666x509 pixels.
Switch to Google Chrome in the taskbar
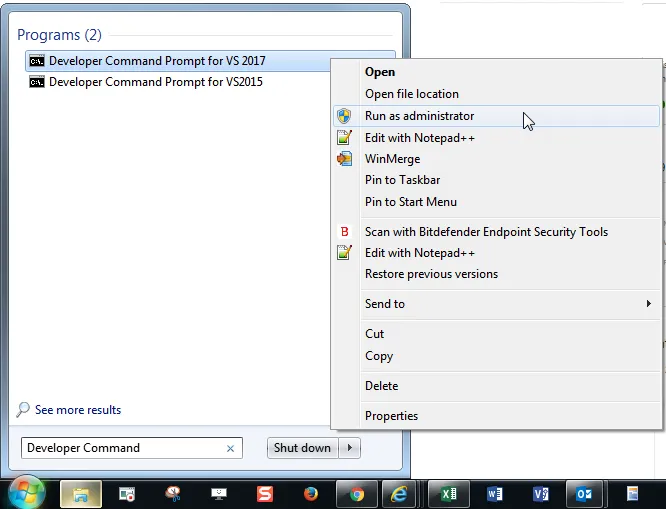click(357, 494)
